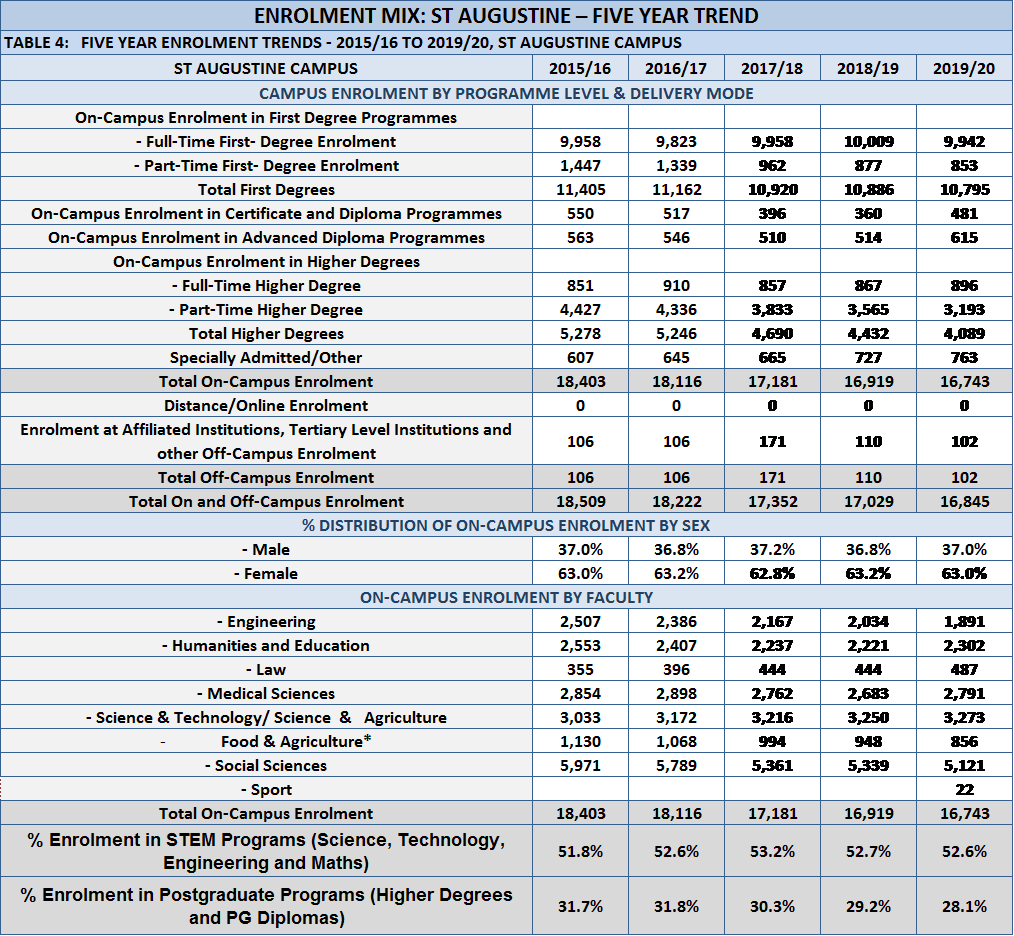Click the 'Part-Time First- Degree Enrolment' row label
This screenshot has height=936, width=1014.
266,166
